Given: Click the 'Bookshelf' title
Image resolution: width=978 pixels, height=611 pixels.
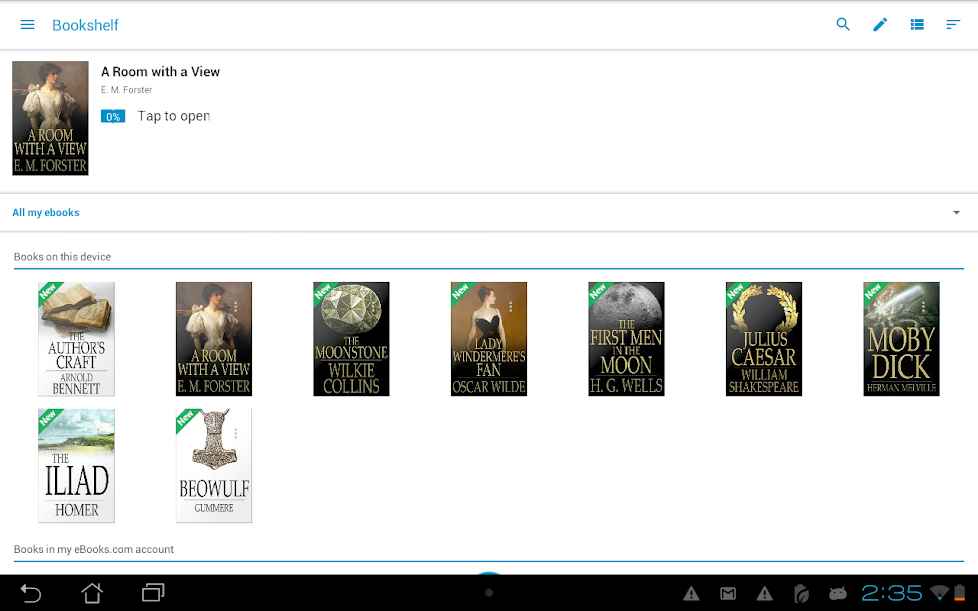Looking at the screenshot, I should (85, 25).
